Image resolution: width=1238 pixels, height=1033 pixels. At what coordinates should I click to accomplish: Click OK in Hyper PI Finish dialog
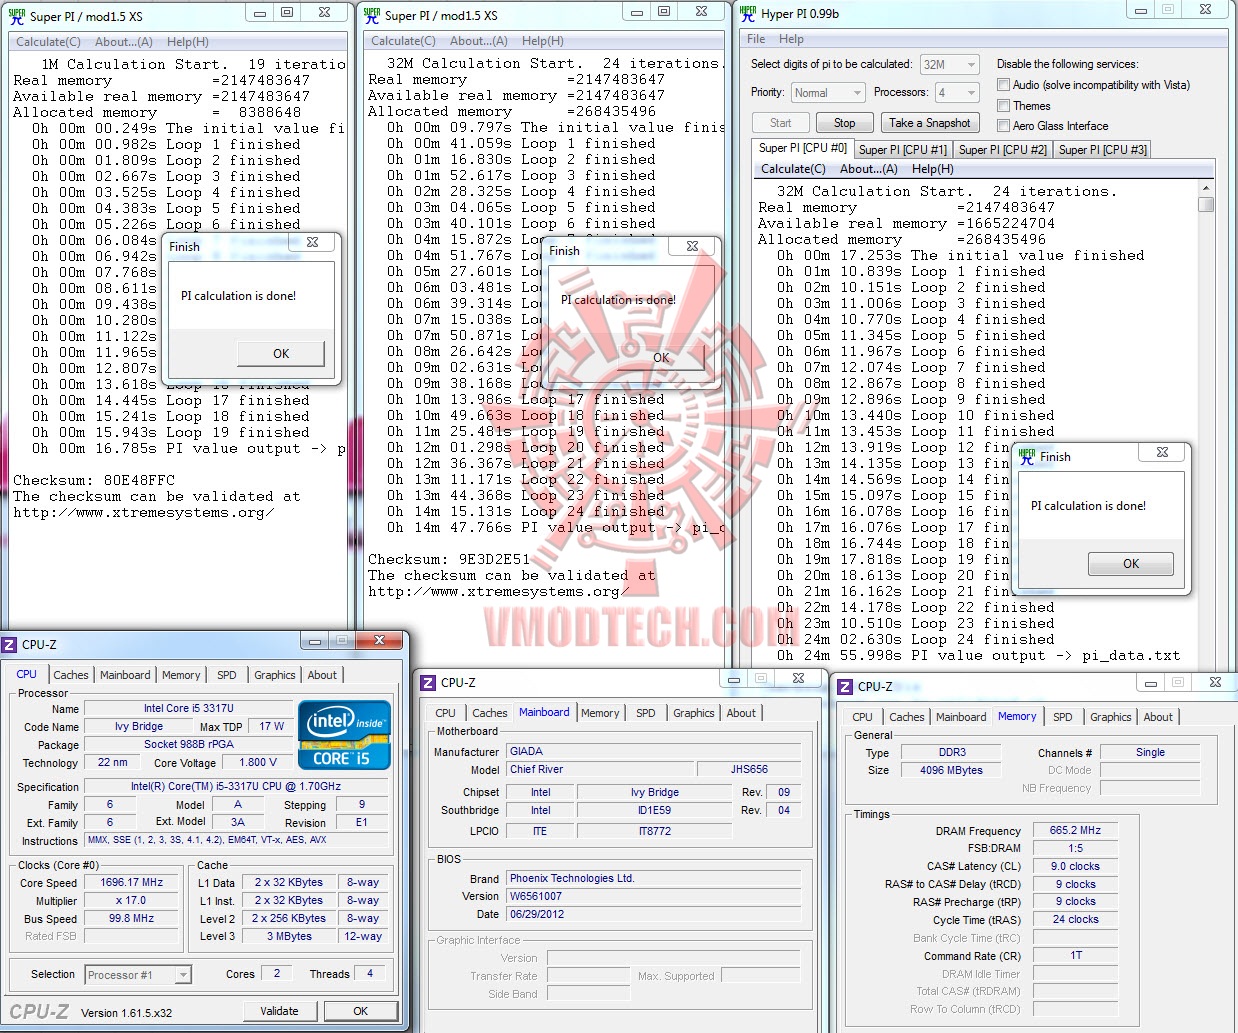coord(1131,564)
